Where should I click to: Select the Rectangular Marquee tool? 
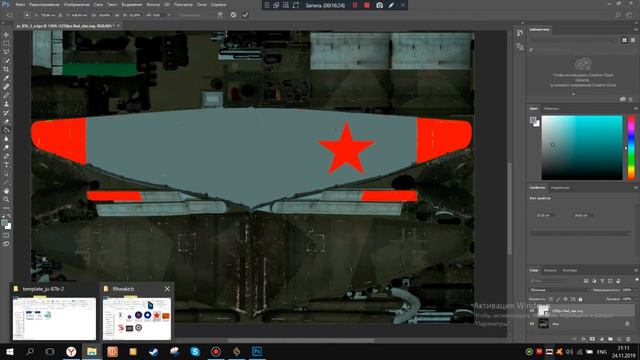pos(6,43)
